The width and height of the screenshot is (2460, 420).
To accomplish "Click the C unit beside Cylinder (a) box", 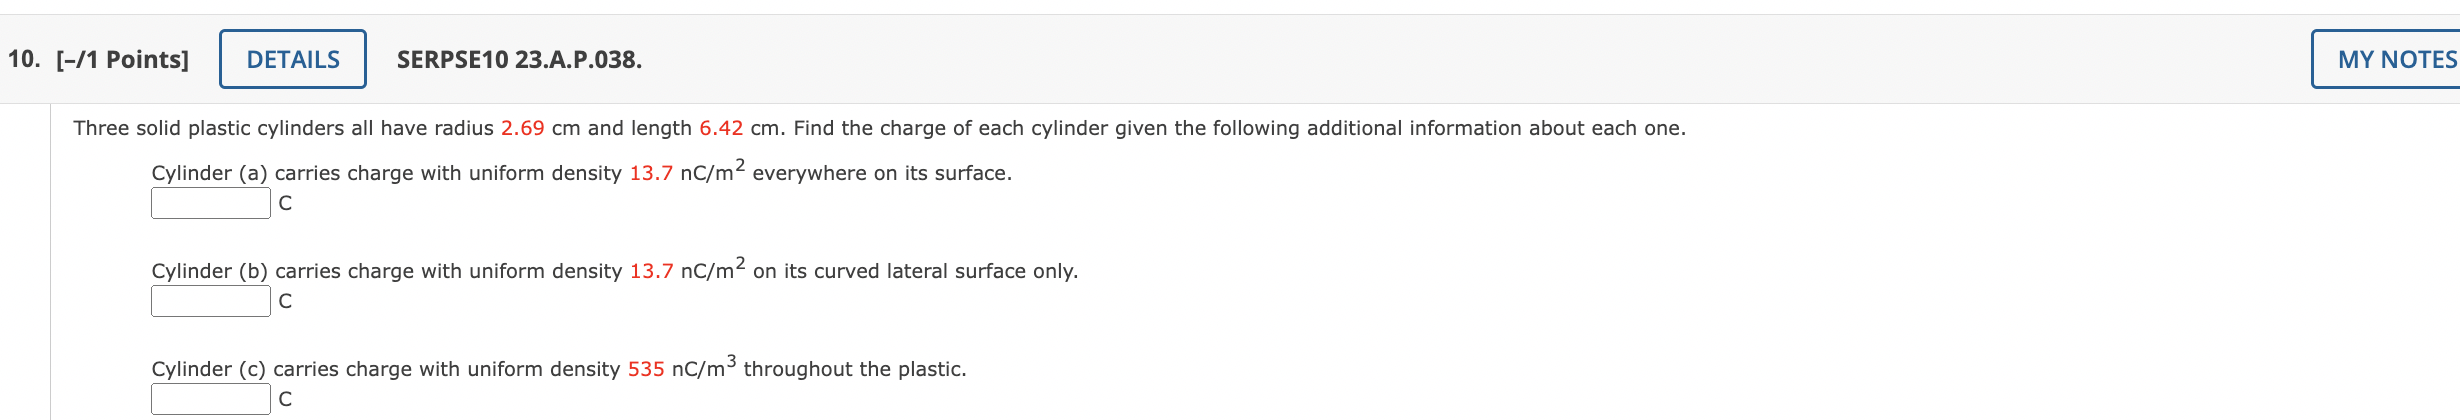I will click(x=285, y=203).
